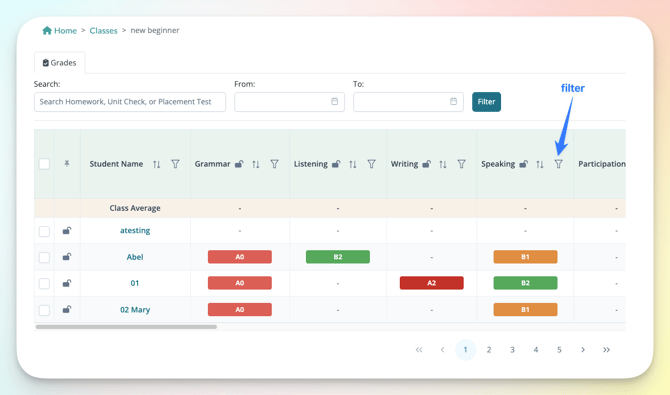Click Abel's B2 Listening grade badge

338,257
